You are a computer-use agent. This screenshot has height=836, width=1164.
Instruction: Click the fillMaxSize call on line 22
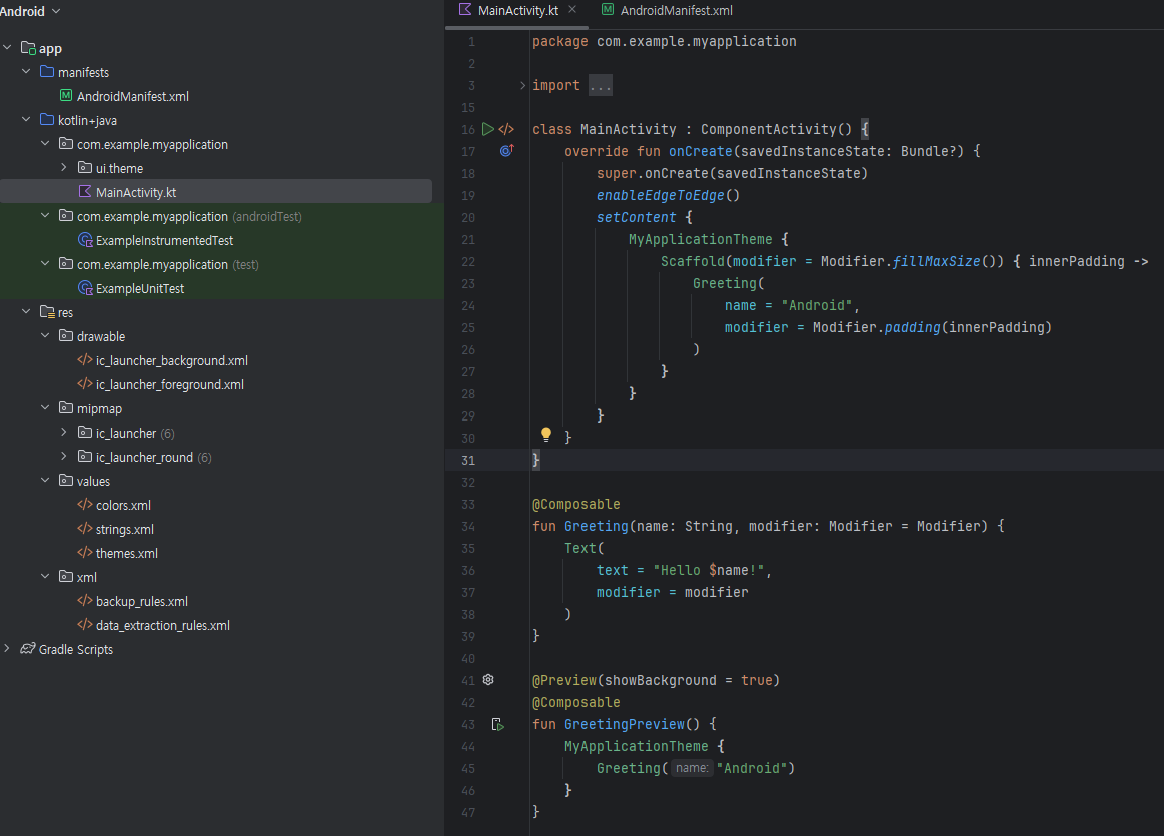point(936,261)
